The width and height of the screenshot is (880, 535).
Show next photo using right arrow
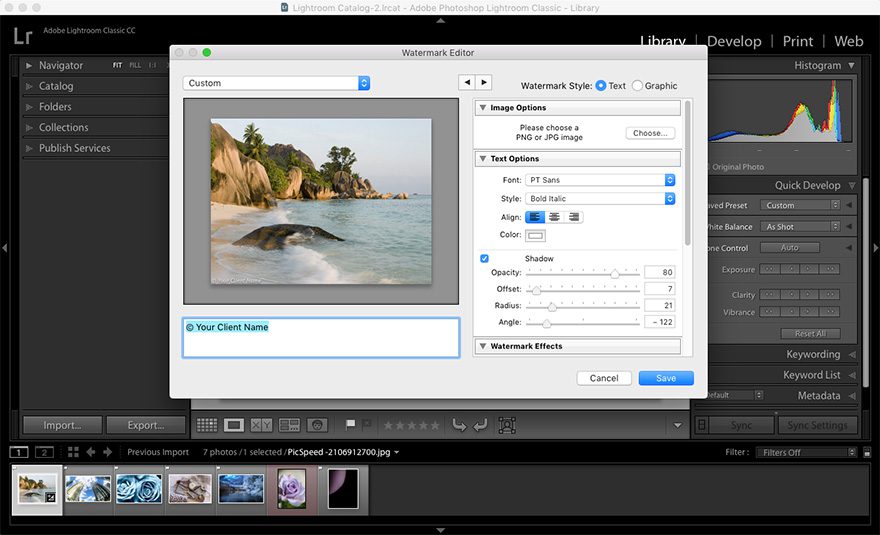coord(484,82)
